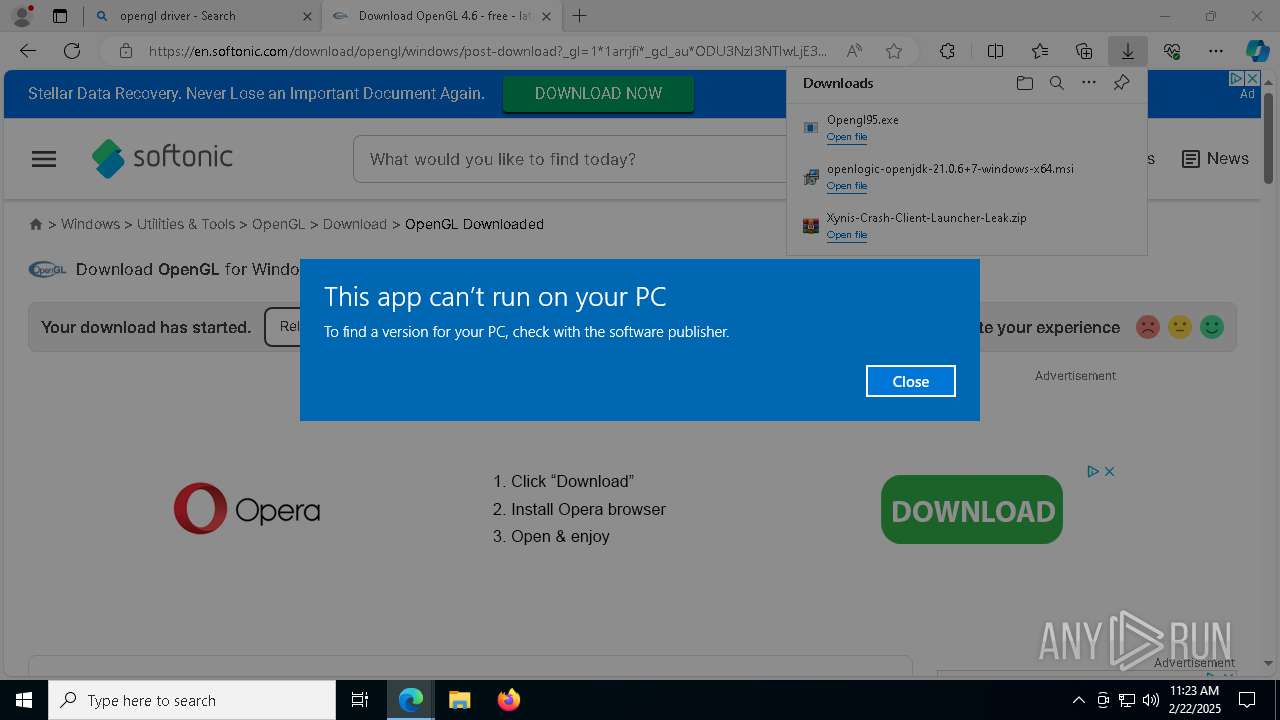Pin the Downloads panel
Screen dimensions: 1280x720
point(1121,83)
